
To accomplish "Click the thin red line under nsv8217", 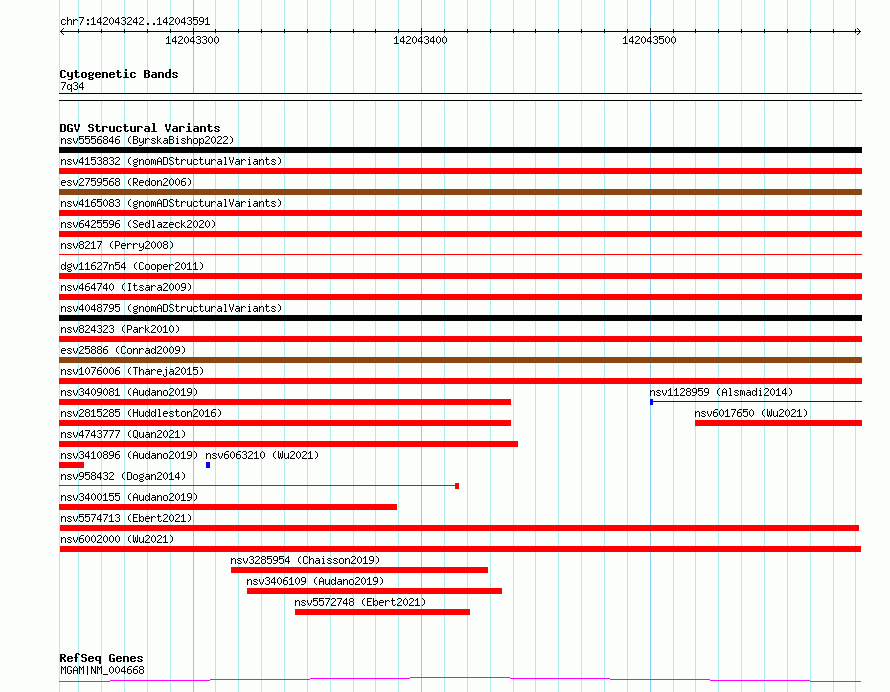I will coord(460,255).
